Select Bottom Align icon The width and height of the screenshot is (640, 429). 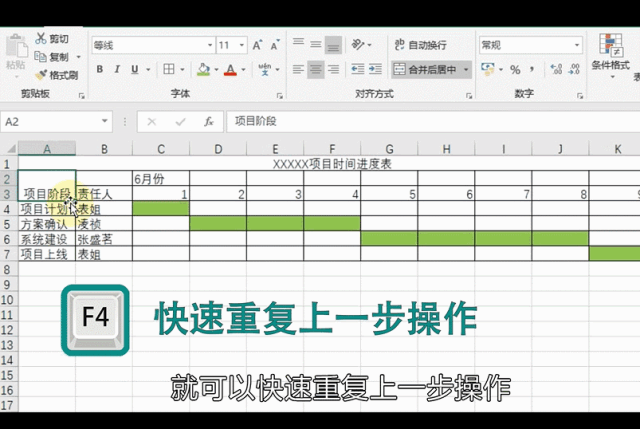333,45
